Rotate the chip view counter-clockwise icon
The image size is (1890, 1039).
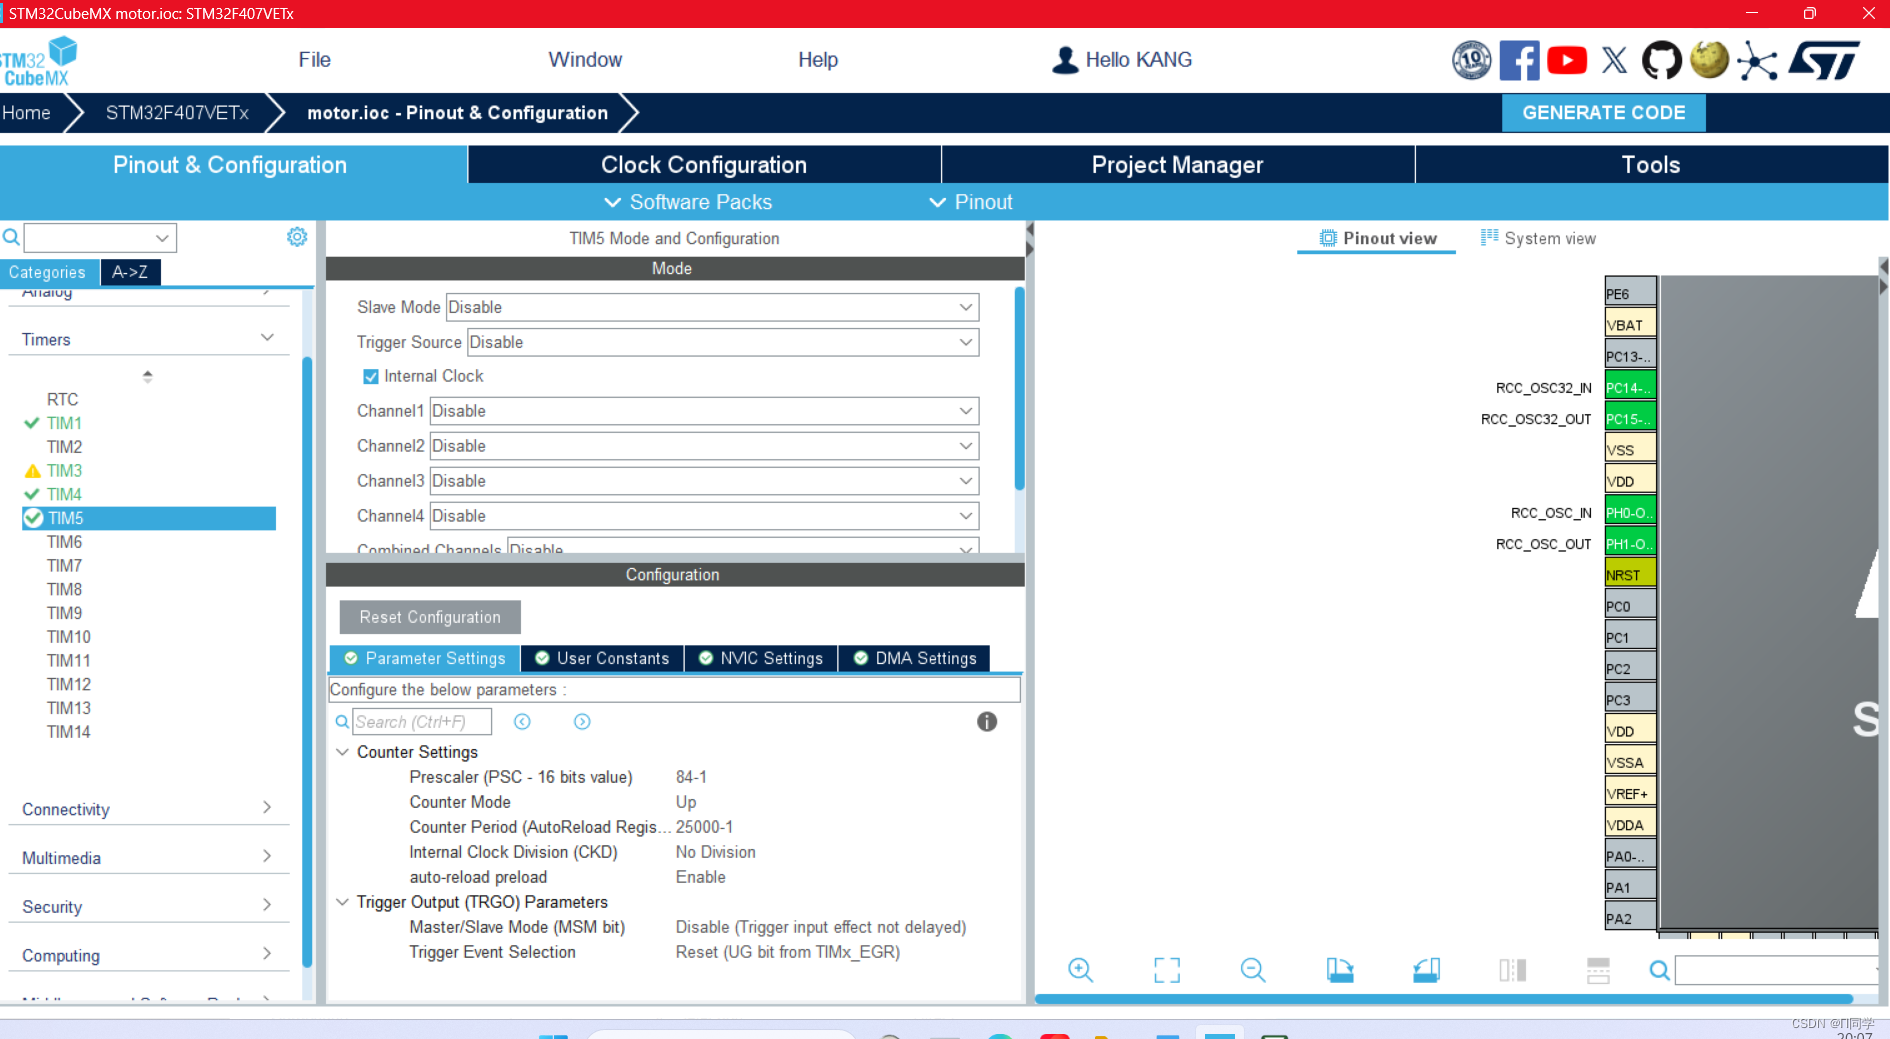point(1426,970)
